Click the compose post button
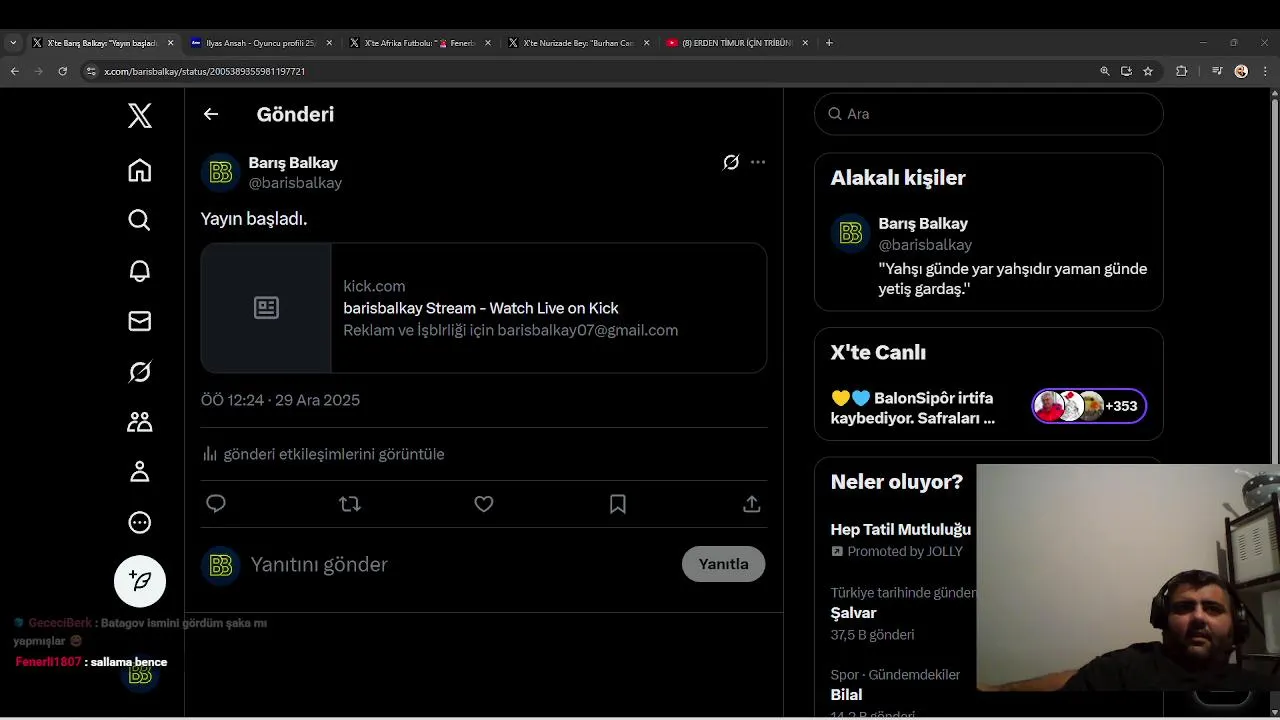Viewport: 1280px width, 720px height. coord(140,581)
